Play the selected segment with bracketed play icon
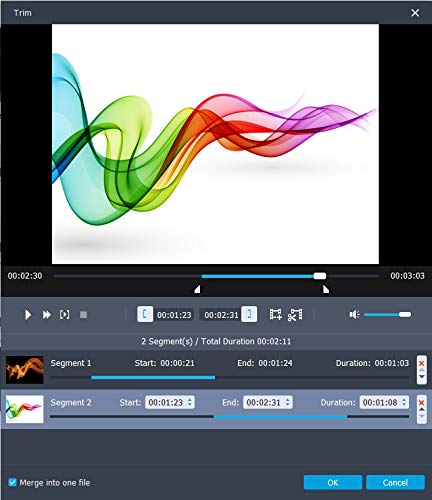 [65, 315]
